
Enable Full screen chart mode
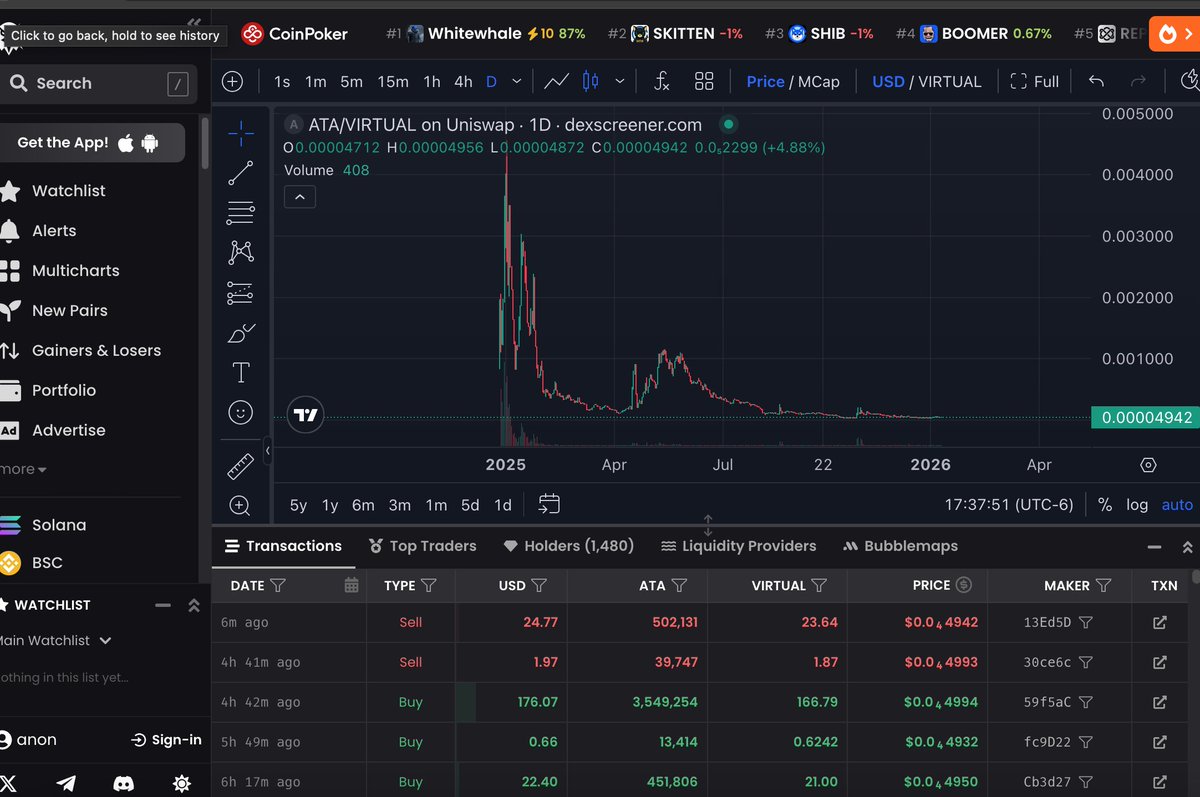(x=1034, y=81)
